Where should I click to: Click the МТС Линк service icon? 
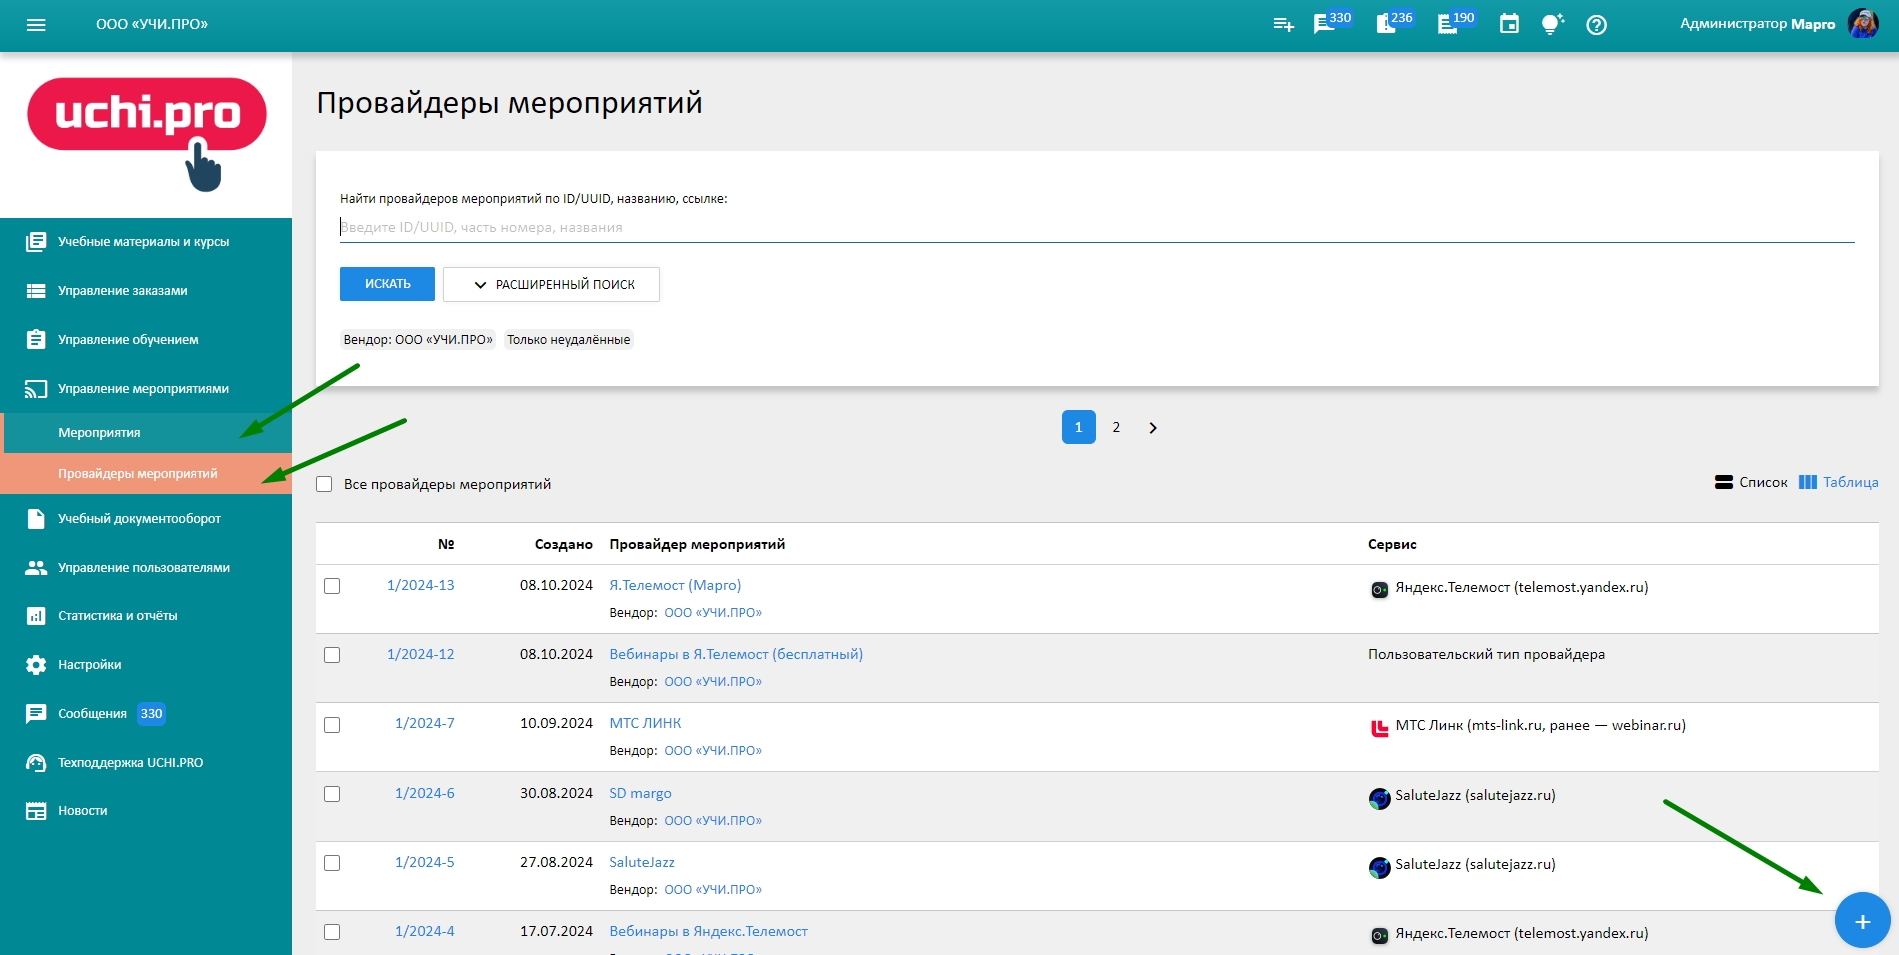click(1379, 727)
